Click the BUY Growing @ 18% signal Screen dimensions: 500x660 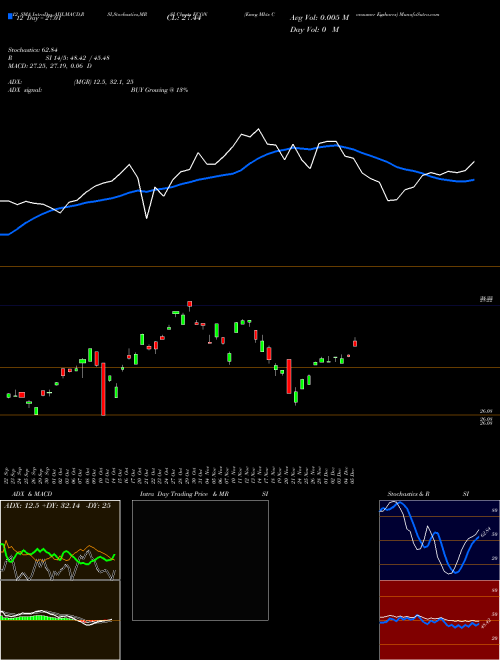tap(159, 90)
